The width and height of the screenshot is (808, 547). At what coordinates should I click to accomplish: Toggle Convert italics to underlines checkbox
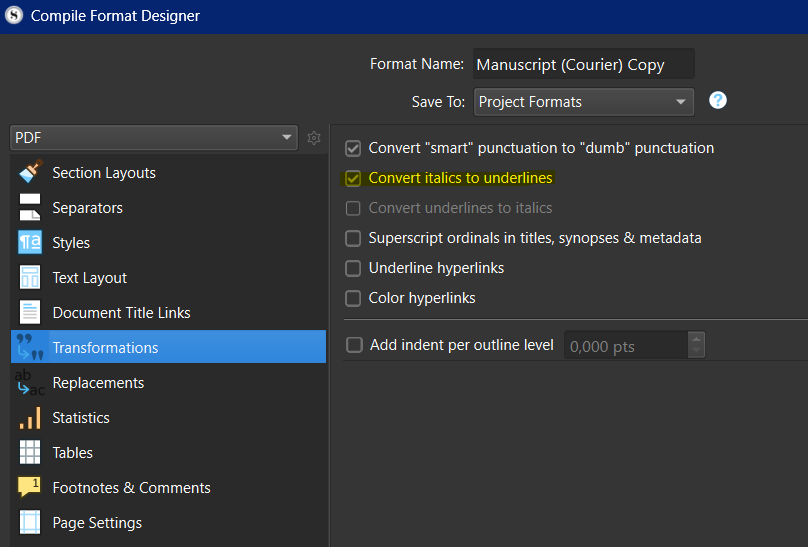coord(353,178)
